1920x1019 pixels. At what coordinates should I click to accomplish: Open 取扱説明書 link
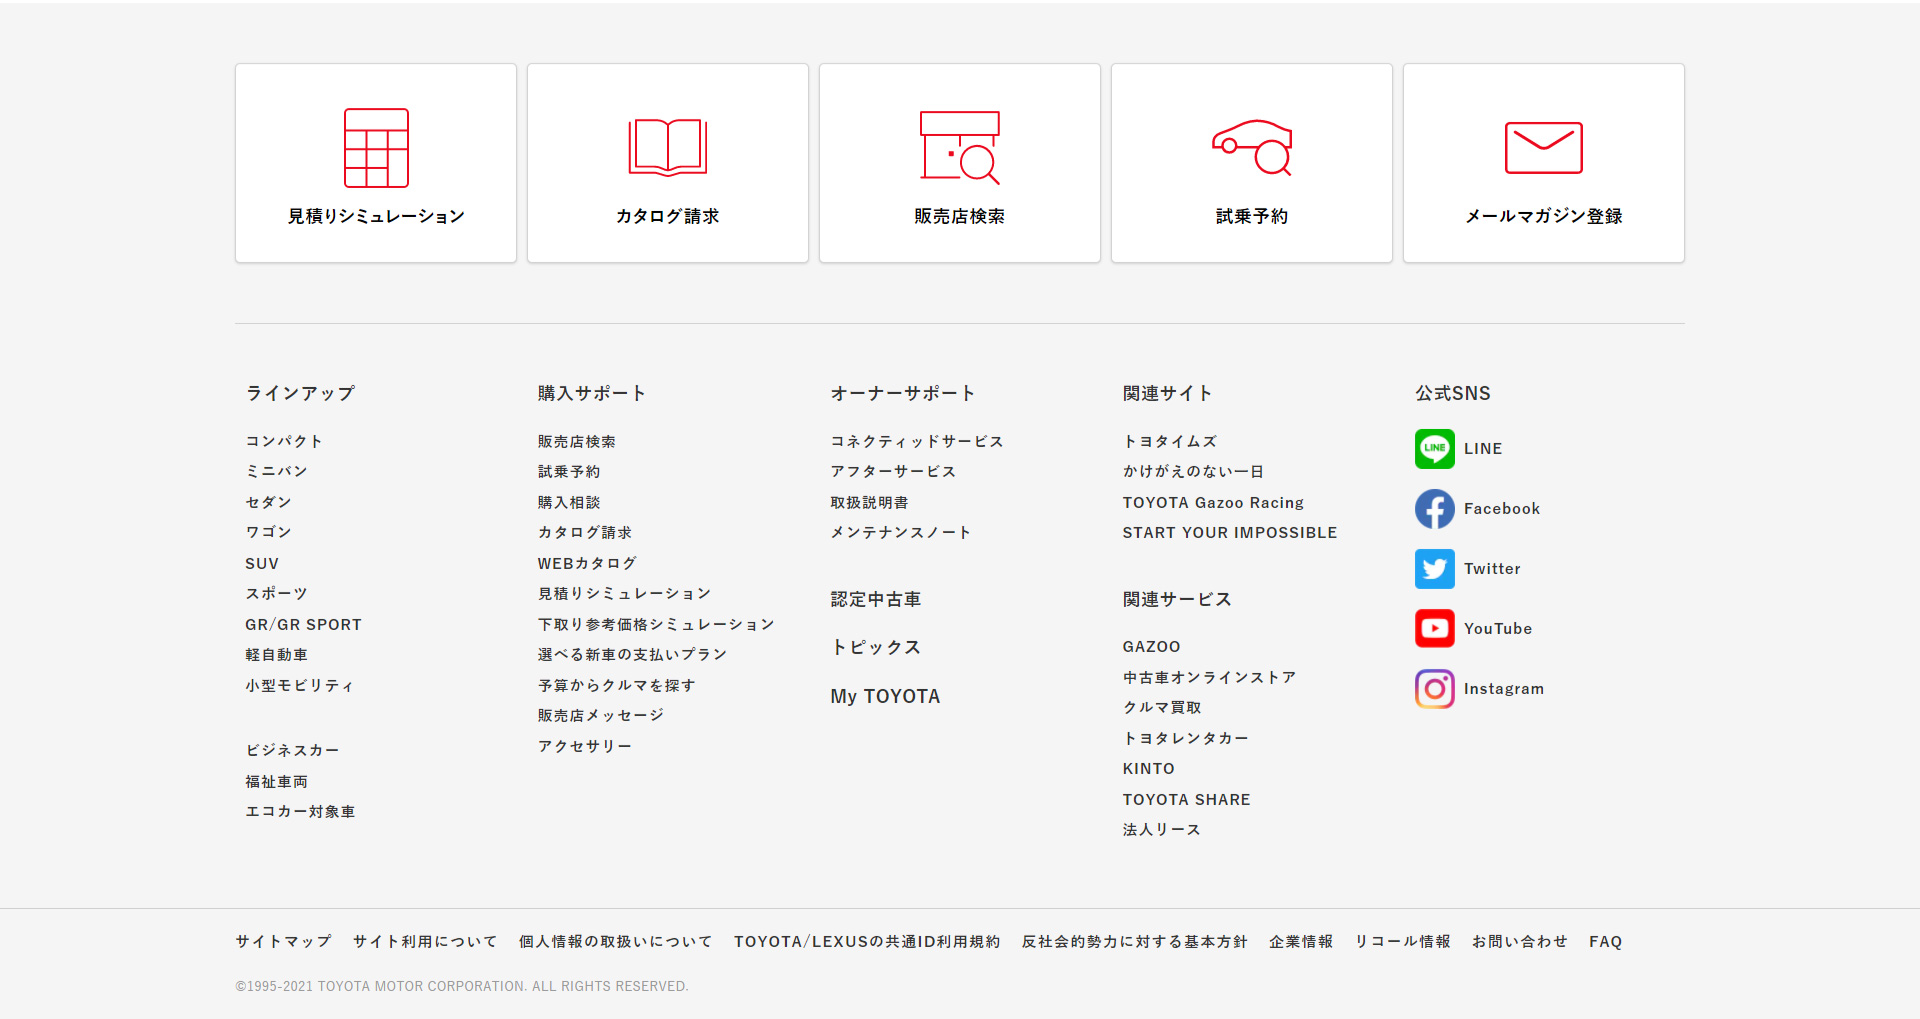(870, 502)
